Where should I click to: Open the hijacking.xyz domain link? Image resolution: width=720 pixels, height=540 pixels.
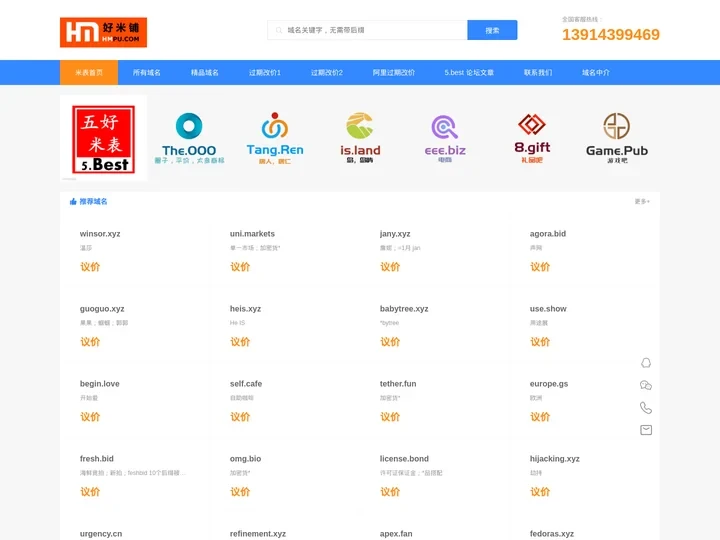click(555, 458)
